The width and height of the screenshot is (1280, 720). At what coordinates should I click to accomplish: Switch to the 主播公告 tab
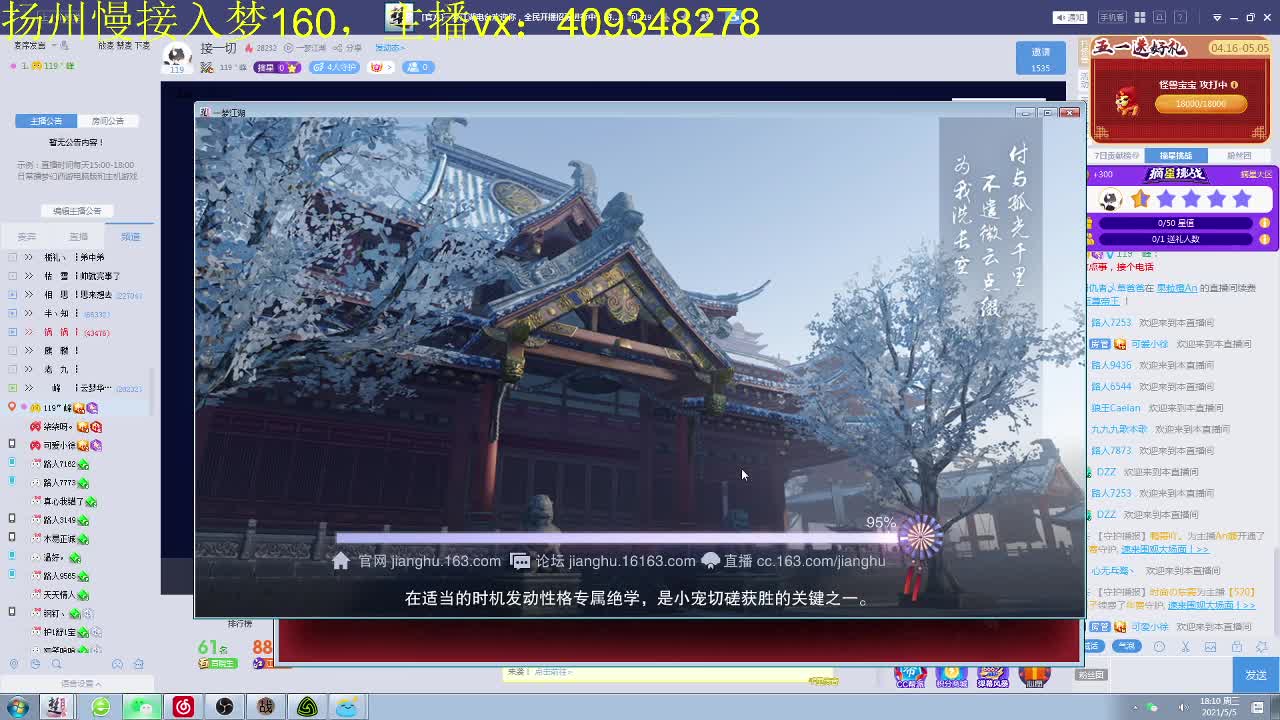pyautogui.click(x=46, y=120)
